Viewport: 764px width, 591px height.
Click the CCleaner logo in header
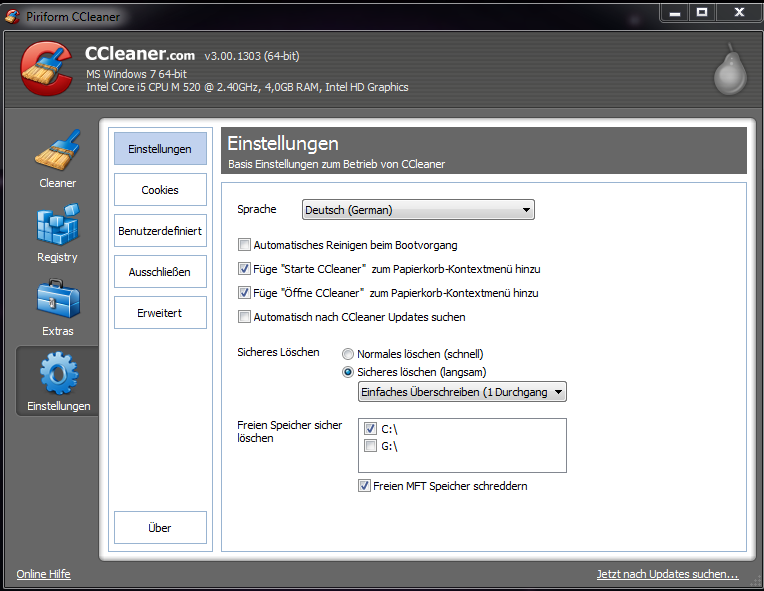click(x=45, y=69)
